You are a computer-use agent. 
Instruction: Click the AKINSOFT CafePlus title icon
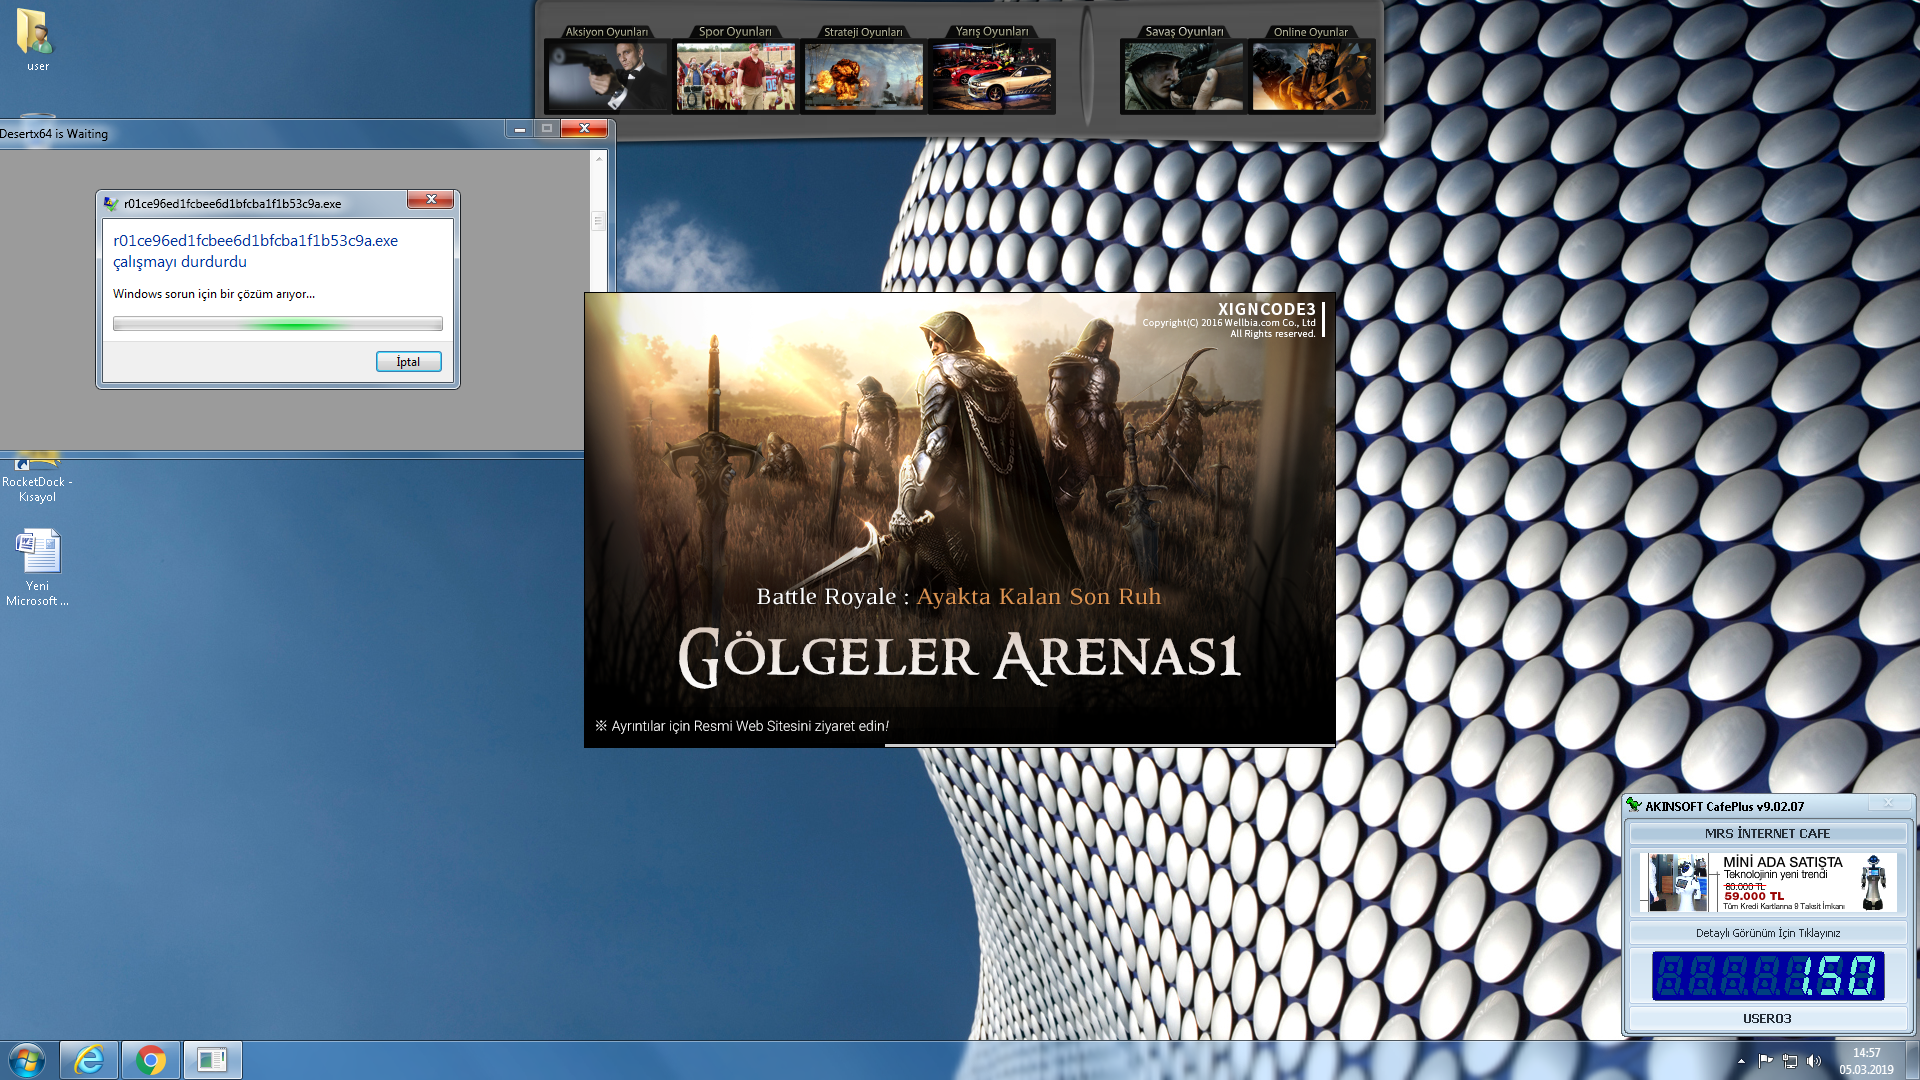(x=1634, y=805)
